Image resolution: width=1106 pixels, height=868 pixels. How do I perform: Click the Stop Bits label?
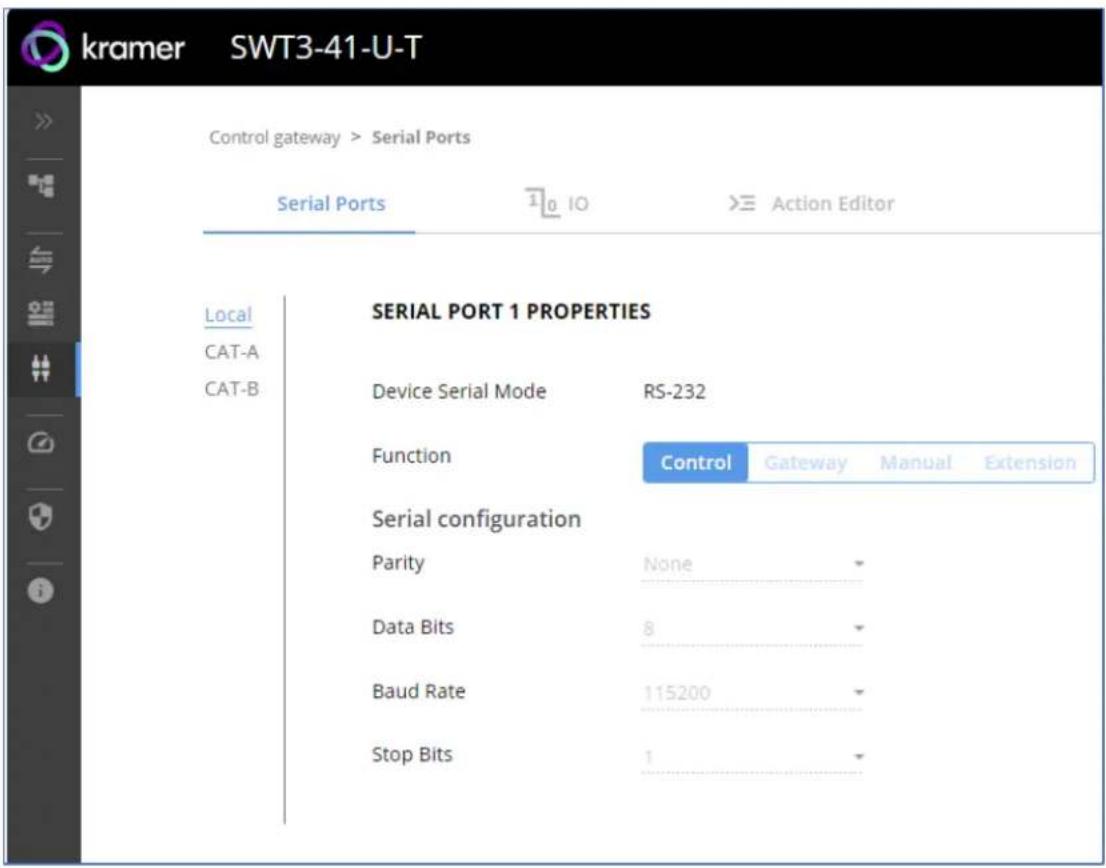412,755
